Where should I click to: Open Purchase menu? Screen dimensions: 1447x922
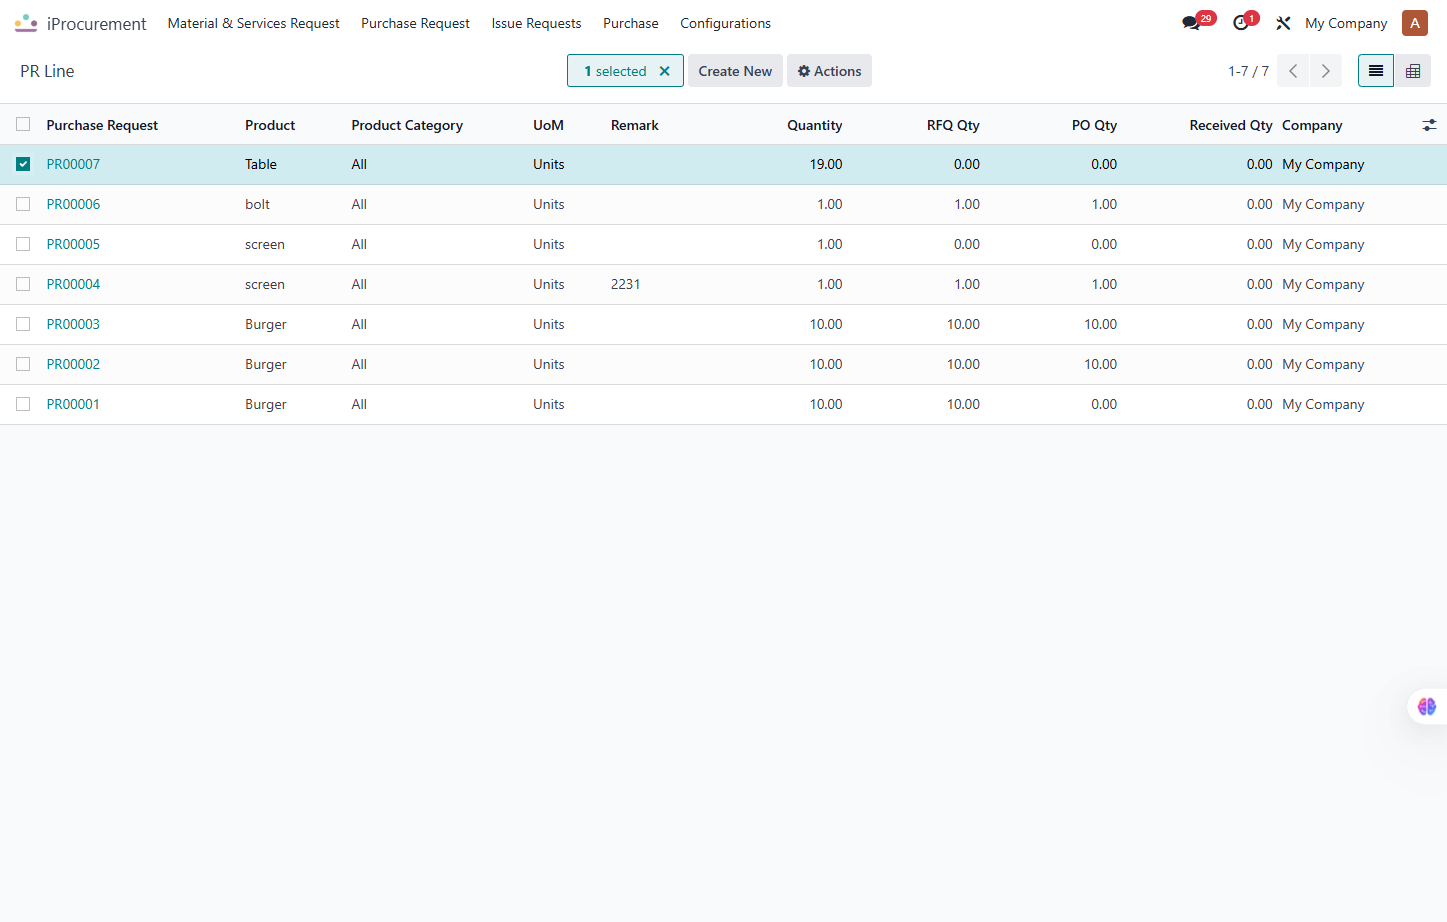631,23
